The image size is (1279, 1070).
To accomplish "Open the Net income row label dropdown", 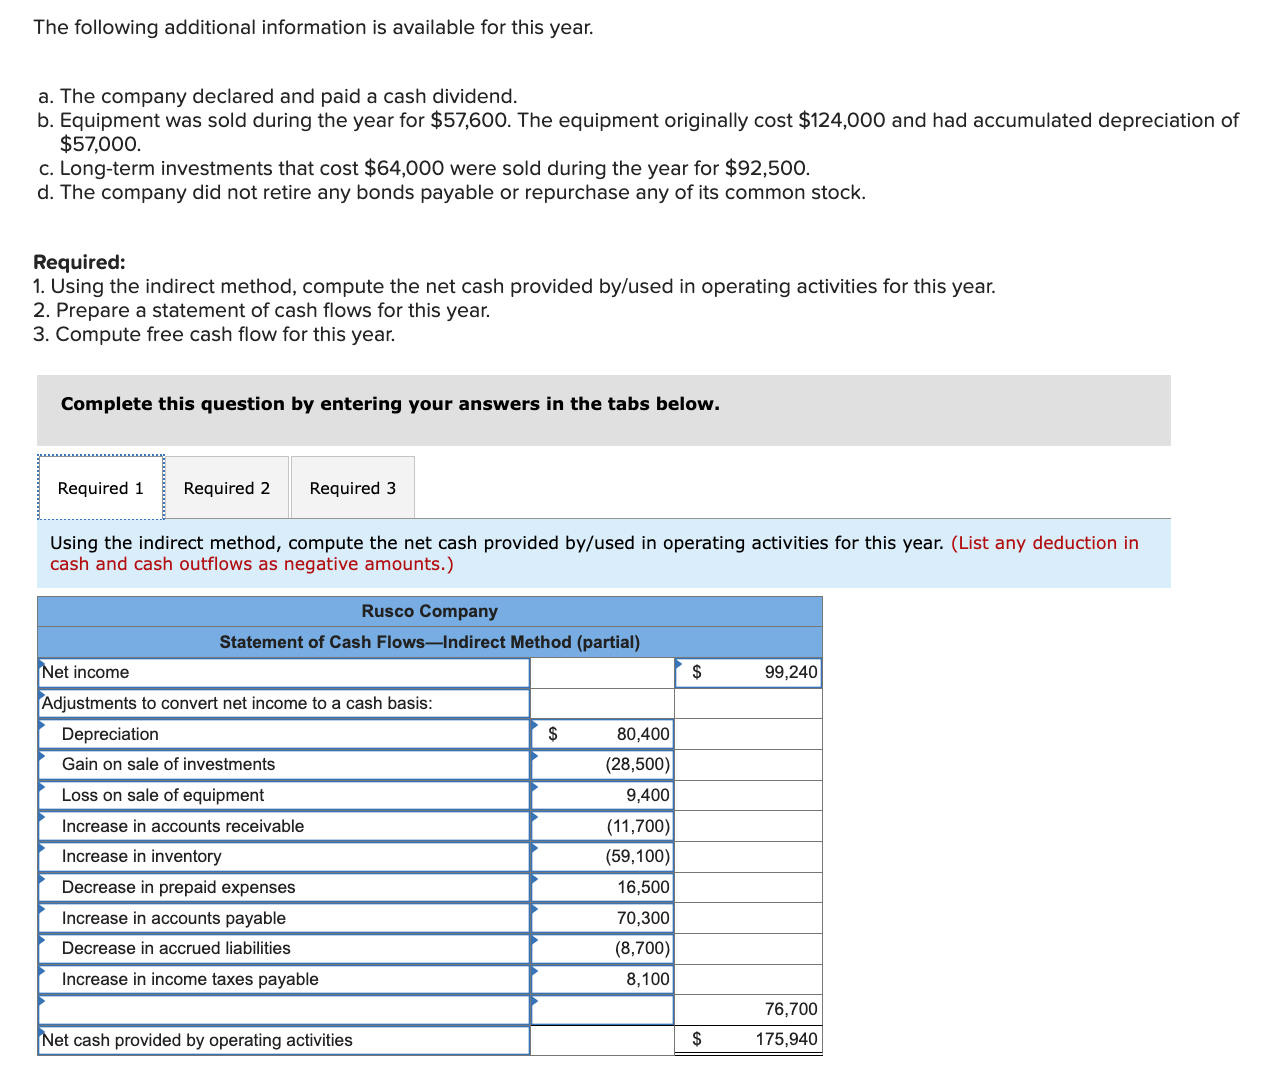I will (284, 673).
